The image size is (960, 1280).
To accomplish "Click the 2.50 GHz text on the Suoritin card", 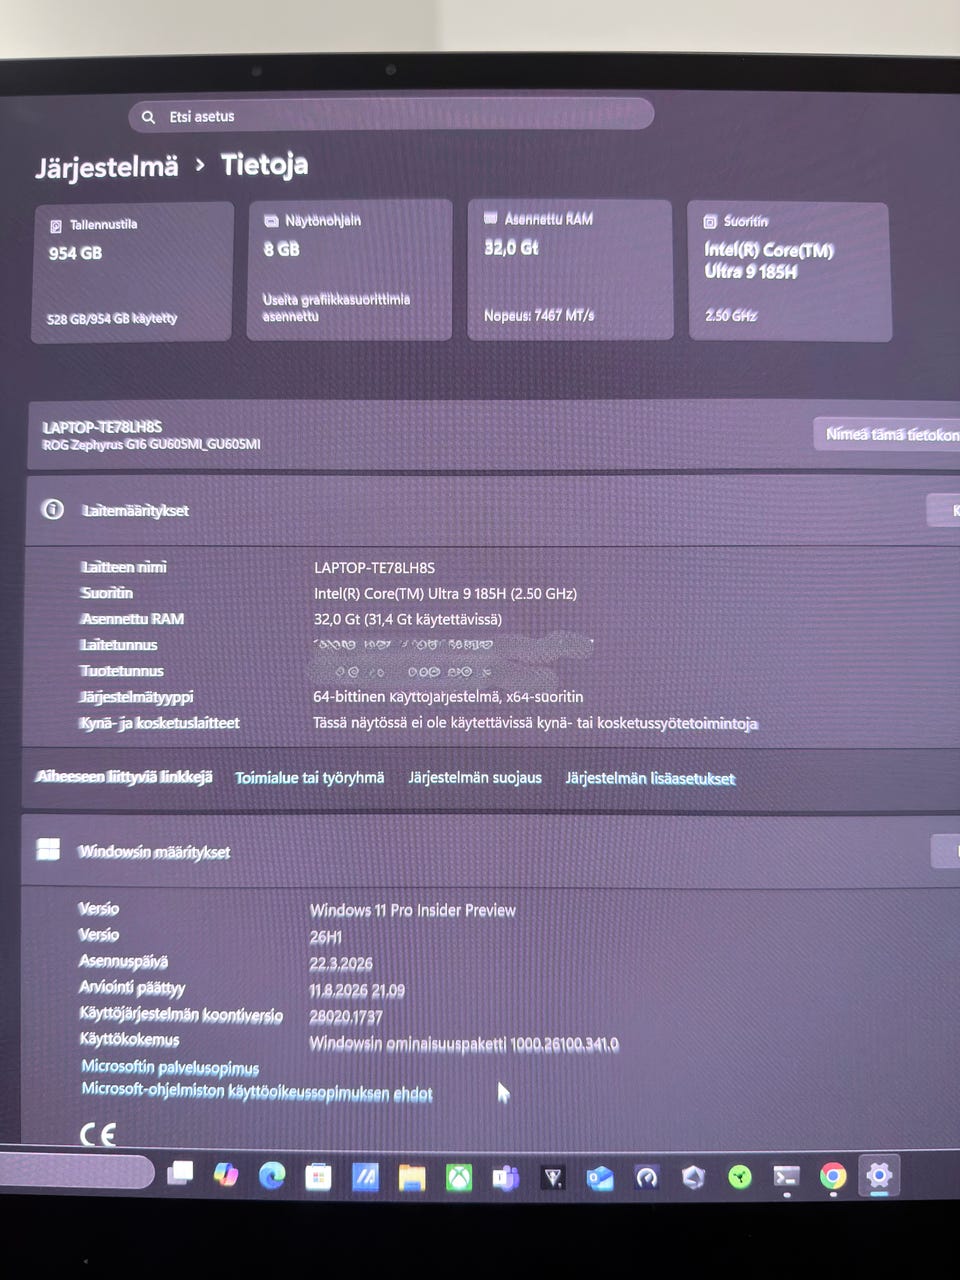I will point(731,315).
